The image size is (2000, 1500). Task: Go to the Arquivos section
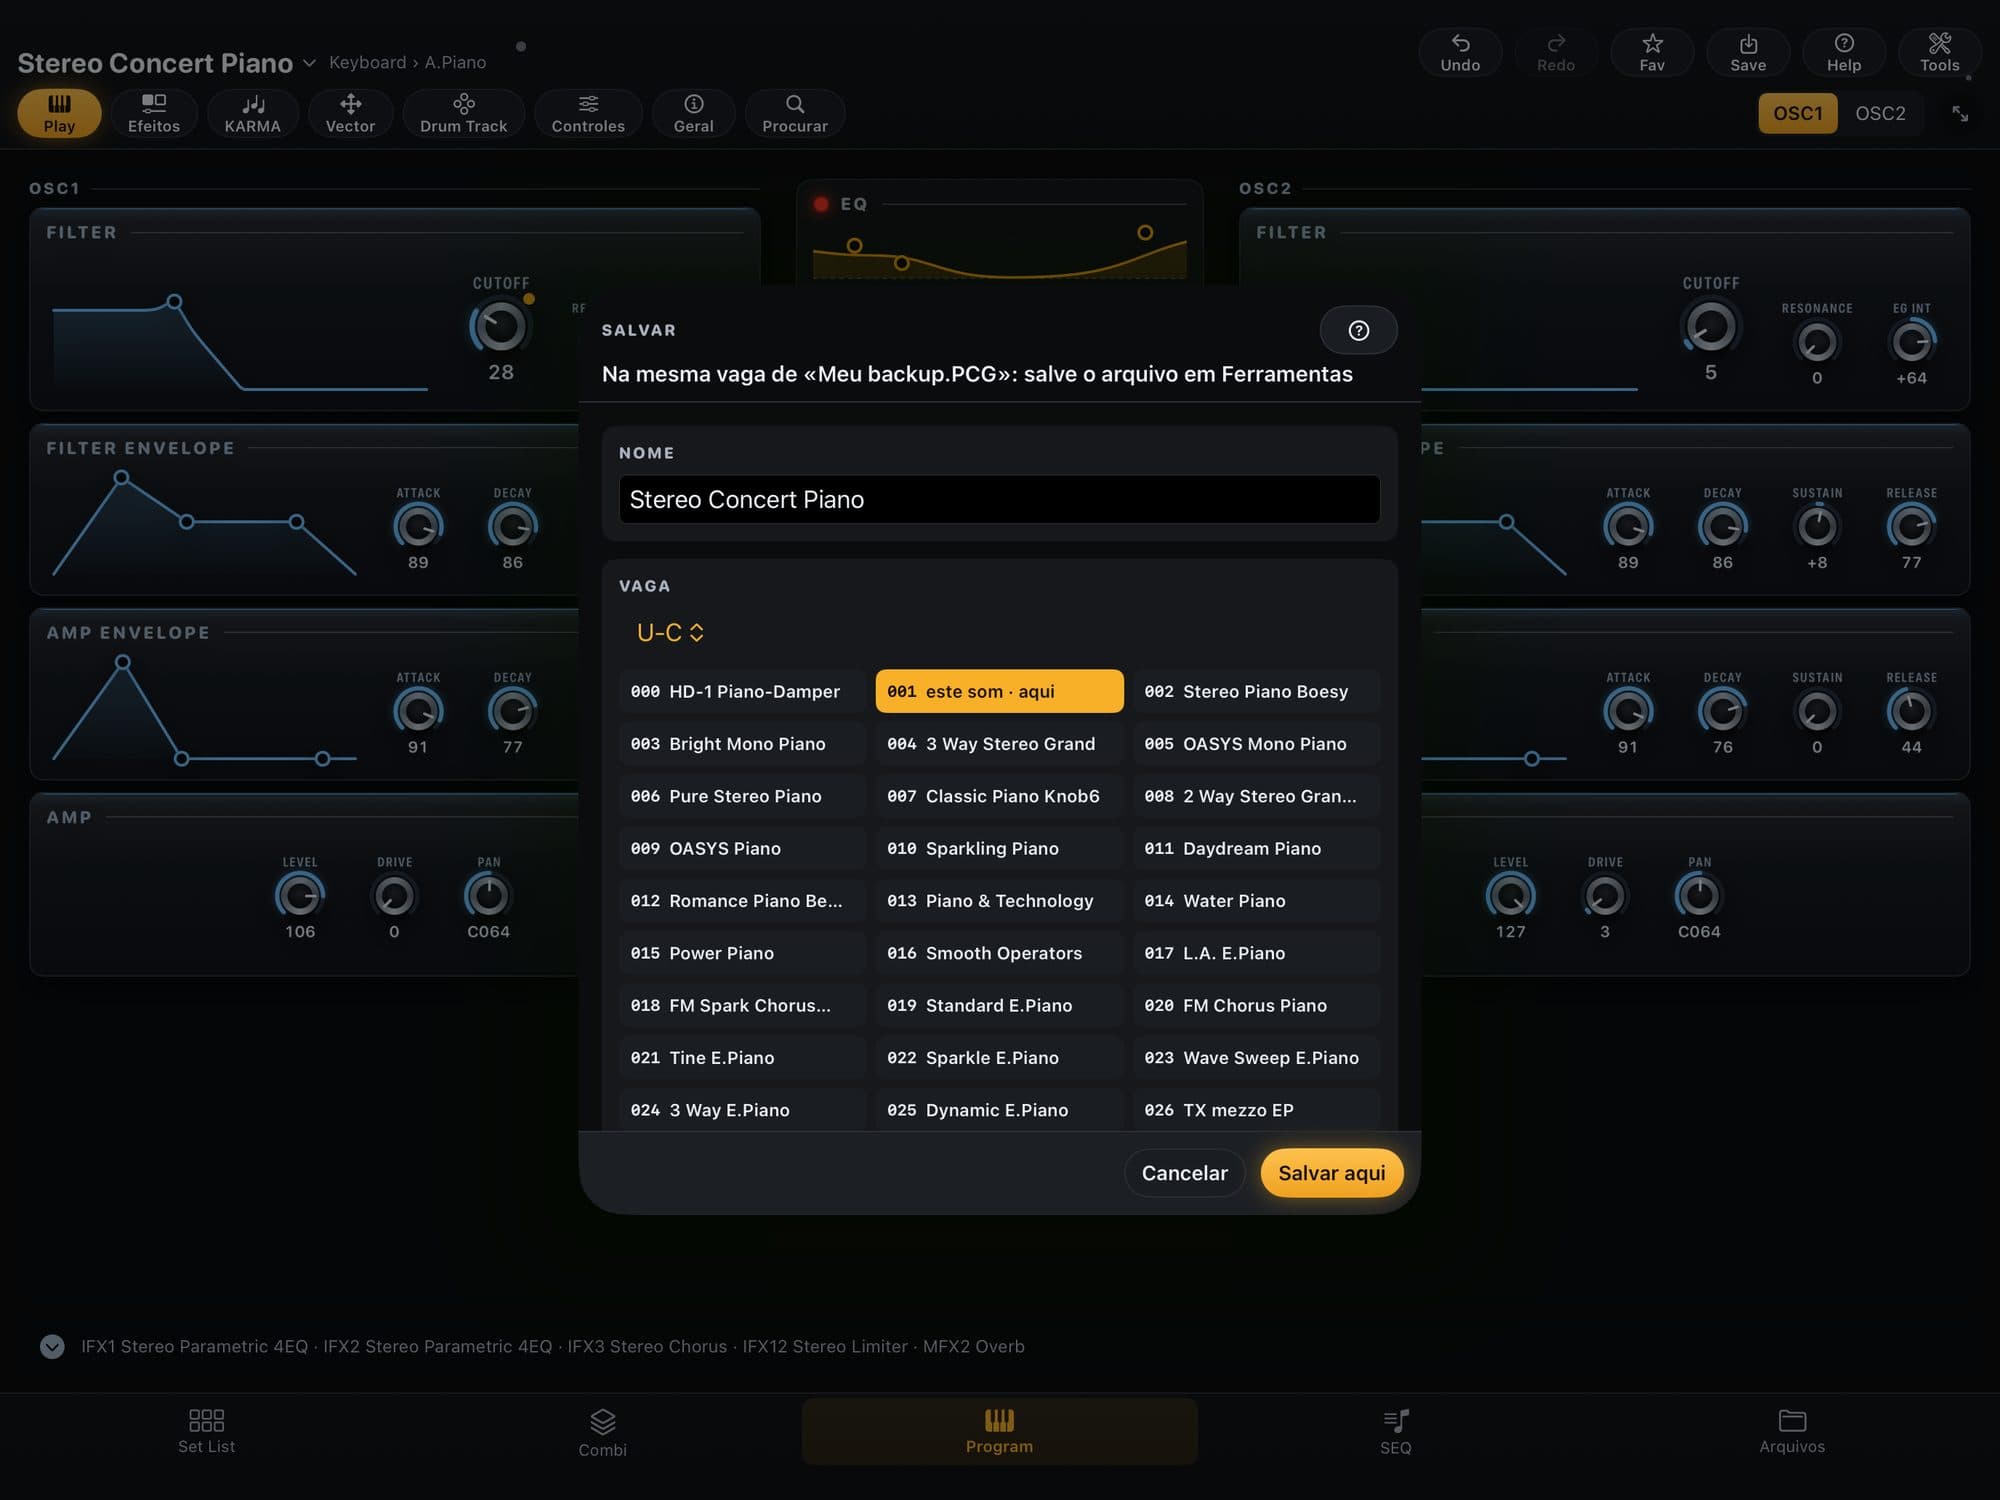(1792, 1431)
